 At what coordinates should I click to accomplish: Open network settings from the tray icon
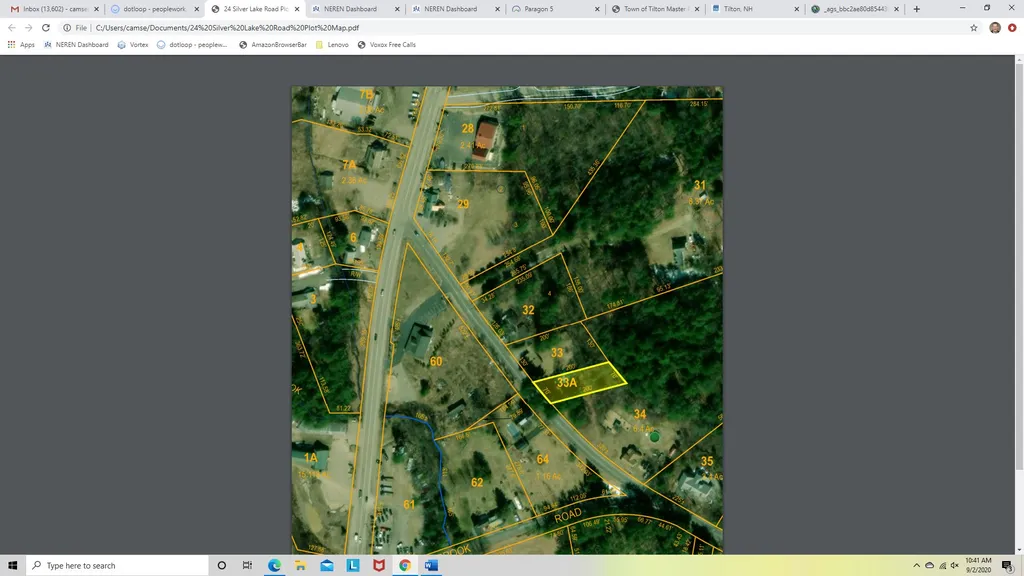tap(942, 566)
